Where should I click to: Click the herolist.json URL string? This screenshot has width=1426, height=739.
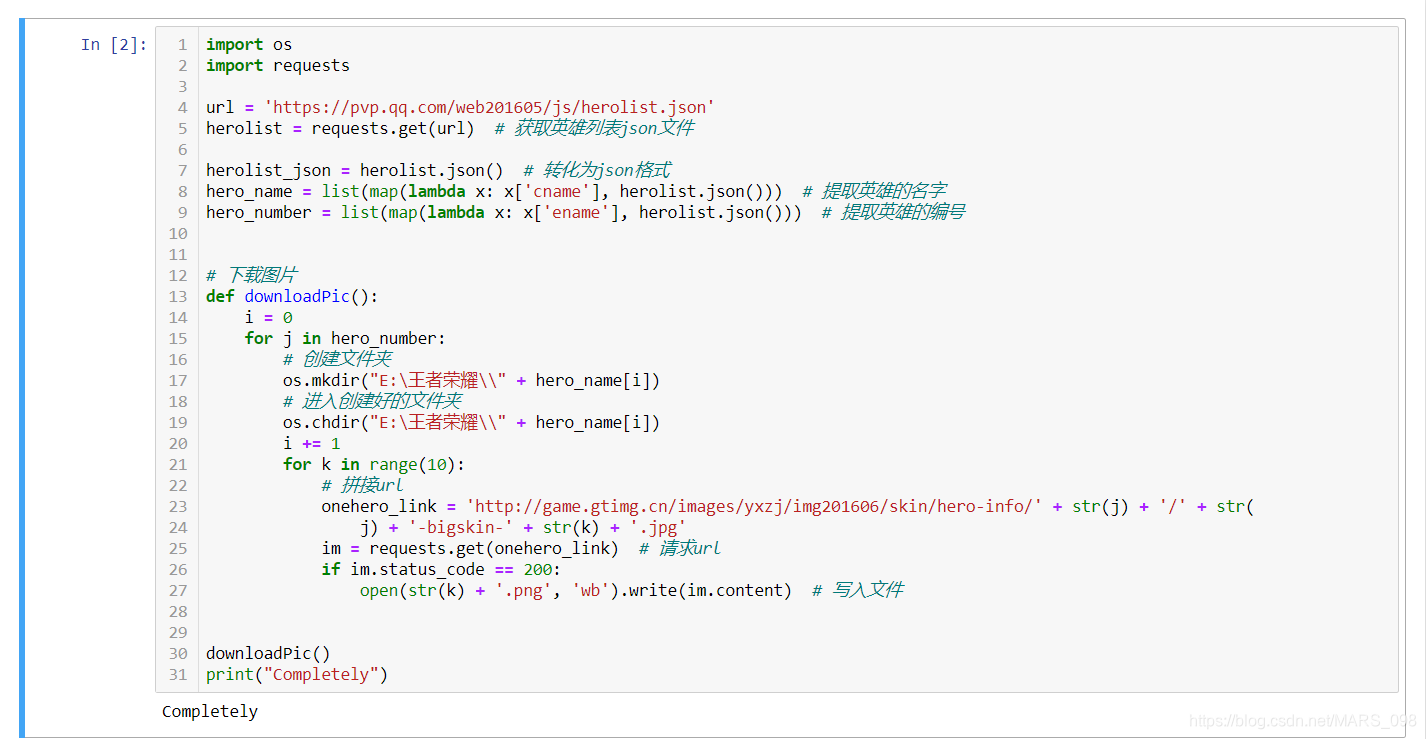coord(489,107)
